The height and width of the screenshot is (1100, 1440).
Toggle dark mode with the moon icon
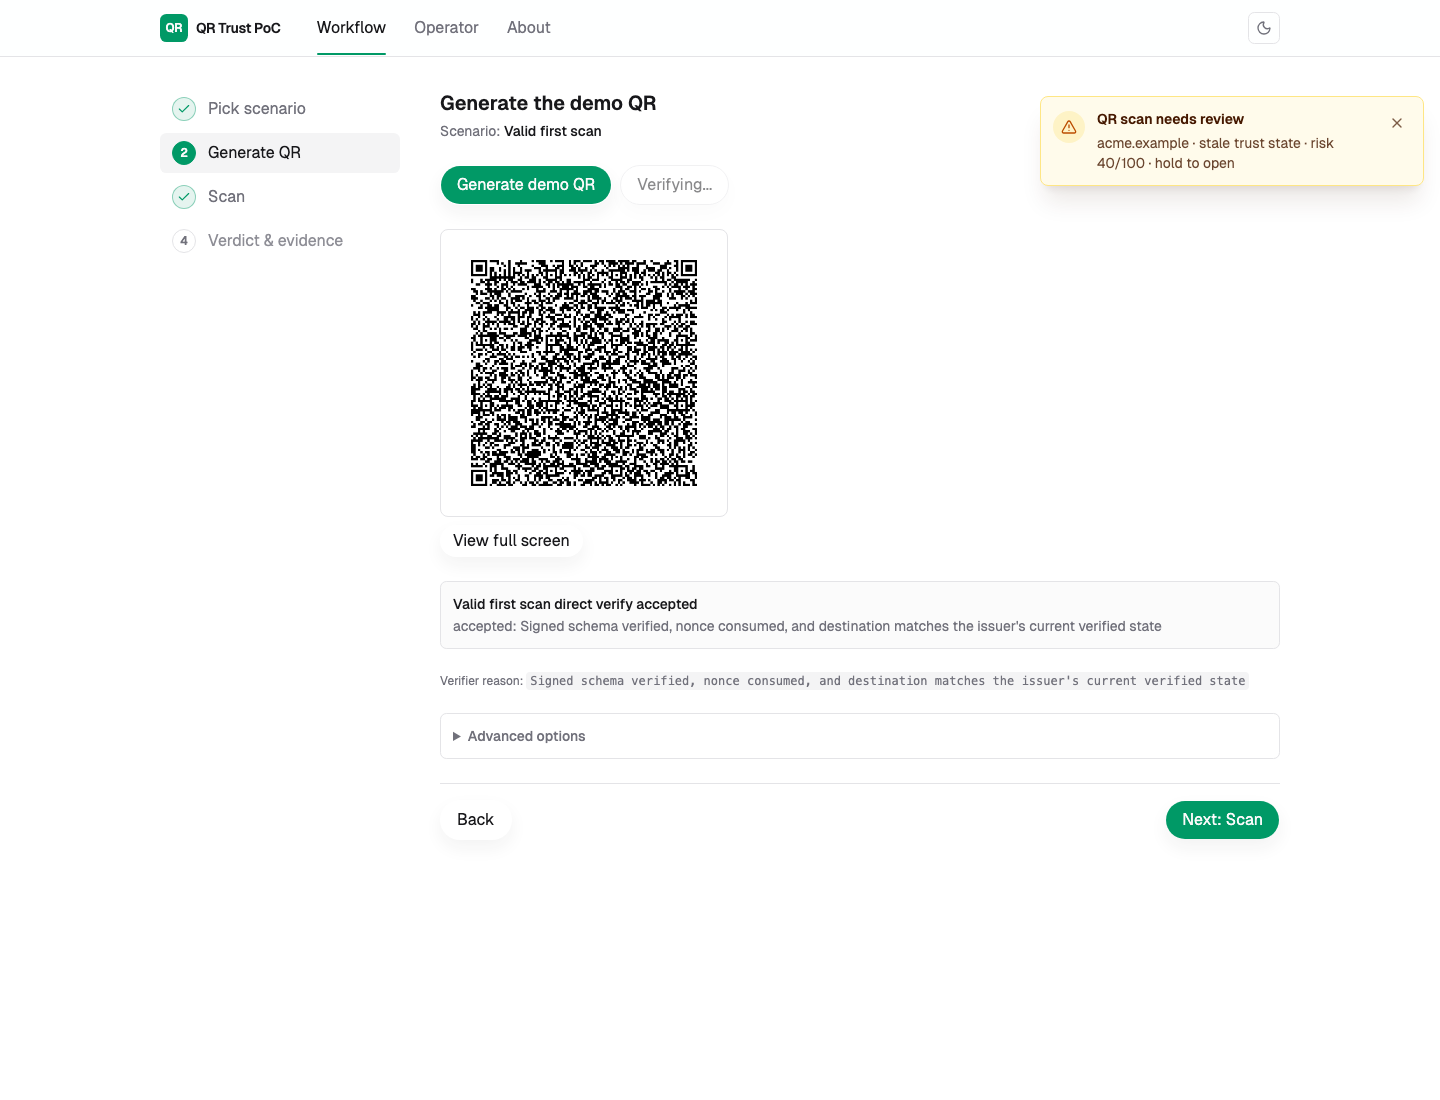1264,28
